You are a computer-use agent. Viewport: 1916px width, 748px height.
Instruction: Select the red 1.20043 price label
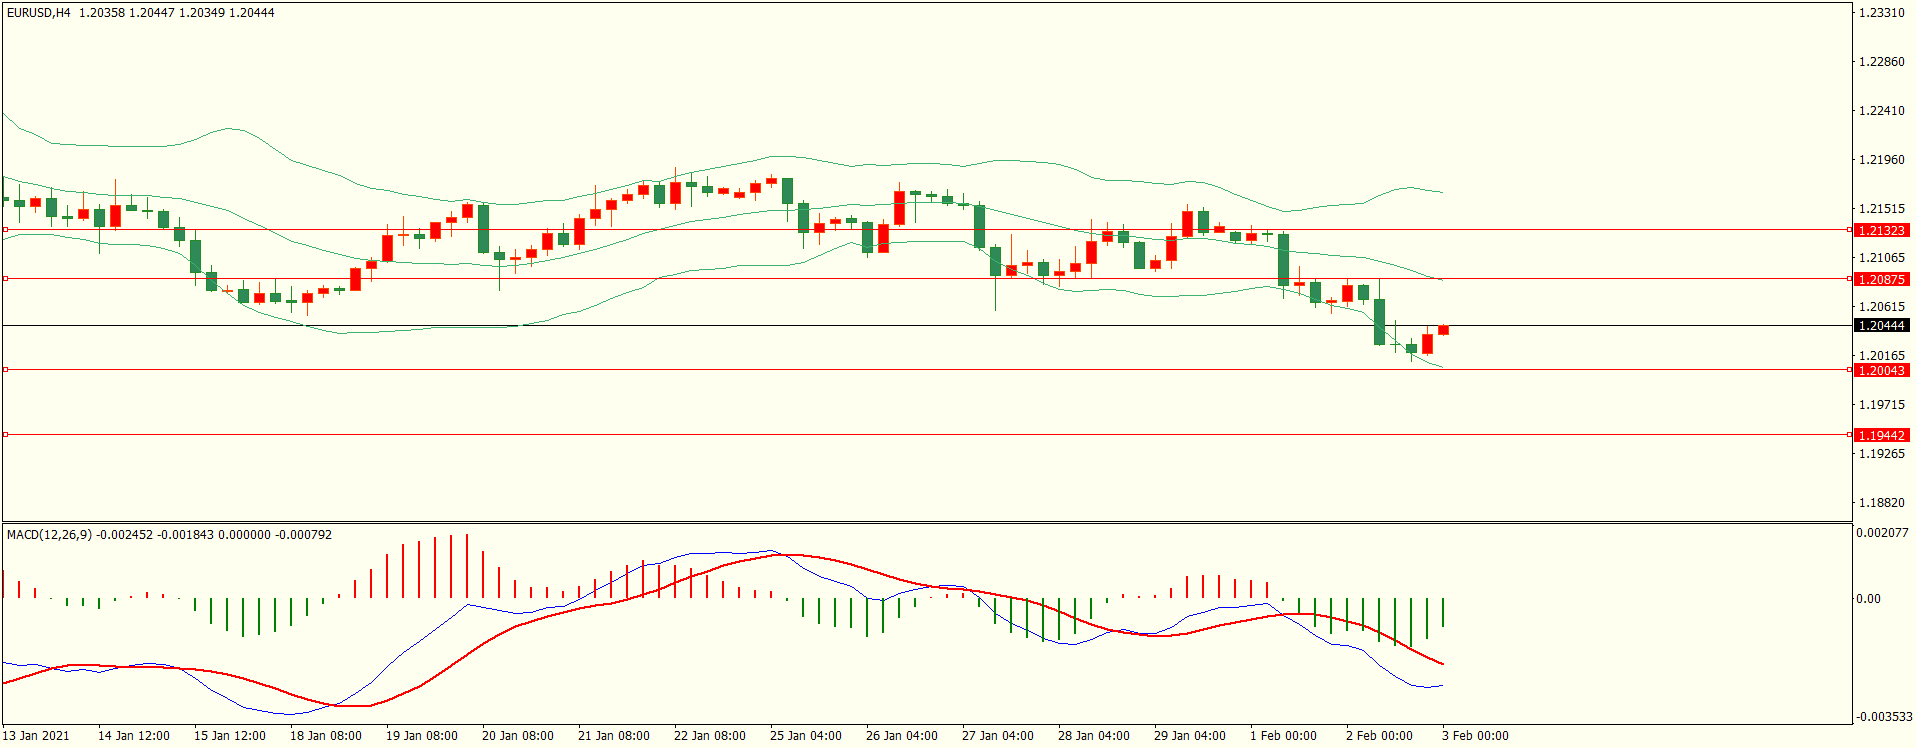pyautogui.click(x=1881, y=370)
